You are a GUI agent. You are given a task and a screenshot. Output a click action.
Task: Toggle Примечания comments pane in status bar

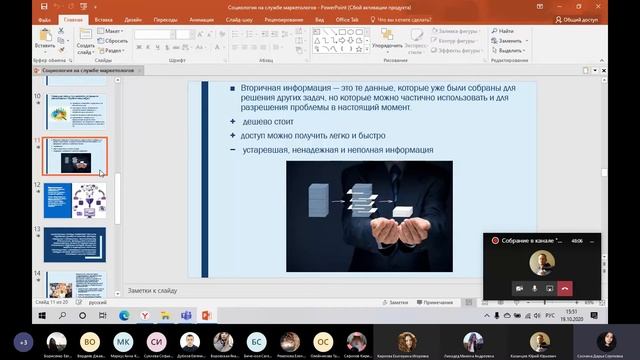pos(435,302)
